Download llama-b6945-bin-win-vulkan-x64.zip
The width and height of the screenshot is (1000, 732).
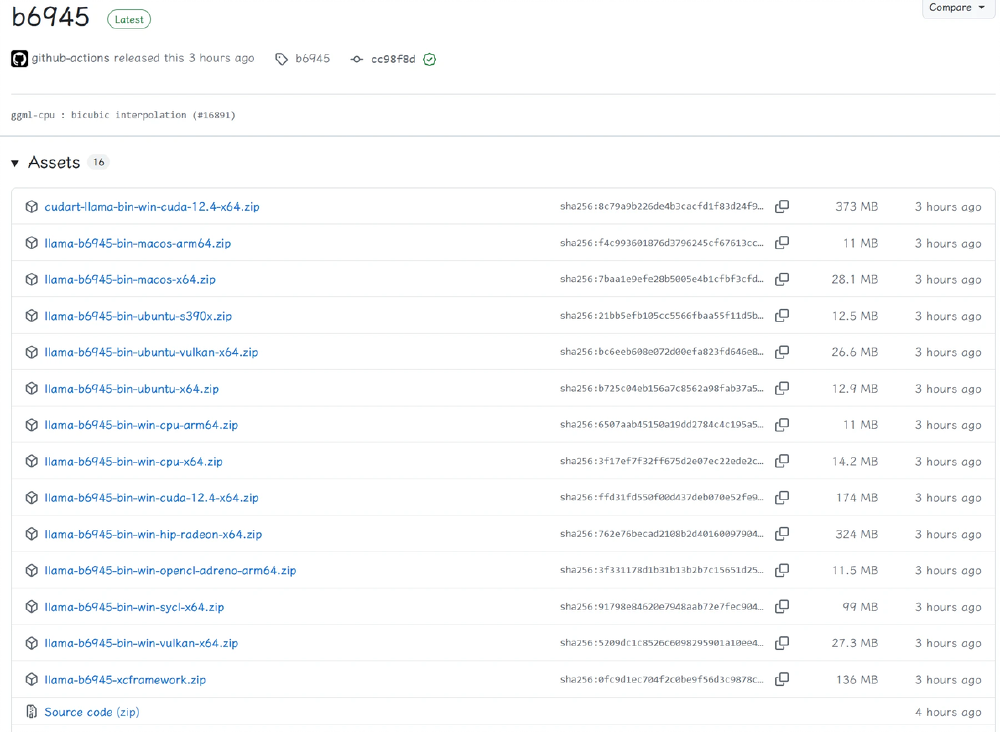pos(141,643)
